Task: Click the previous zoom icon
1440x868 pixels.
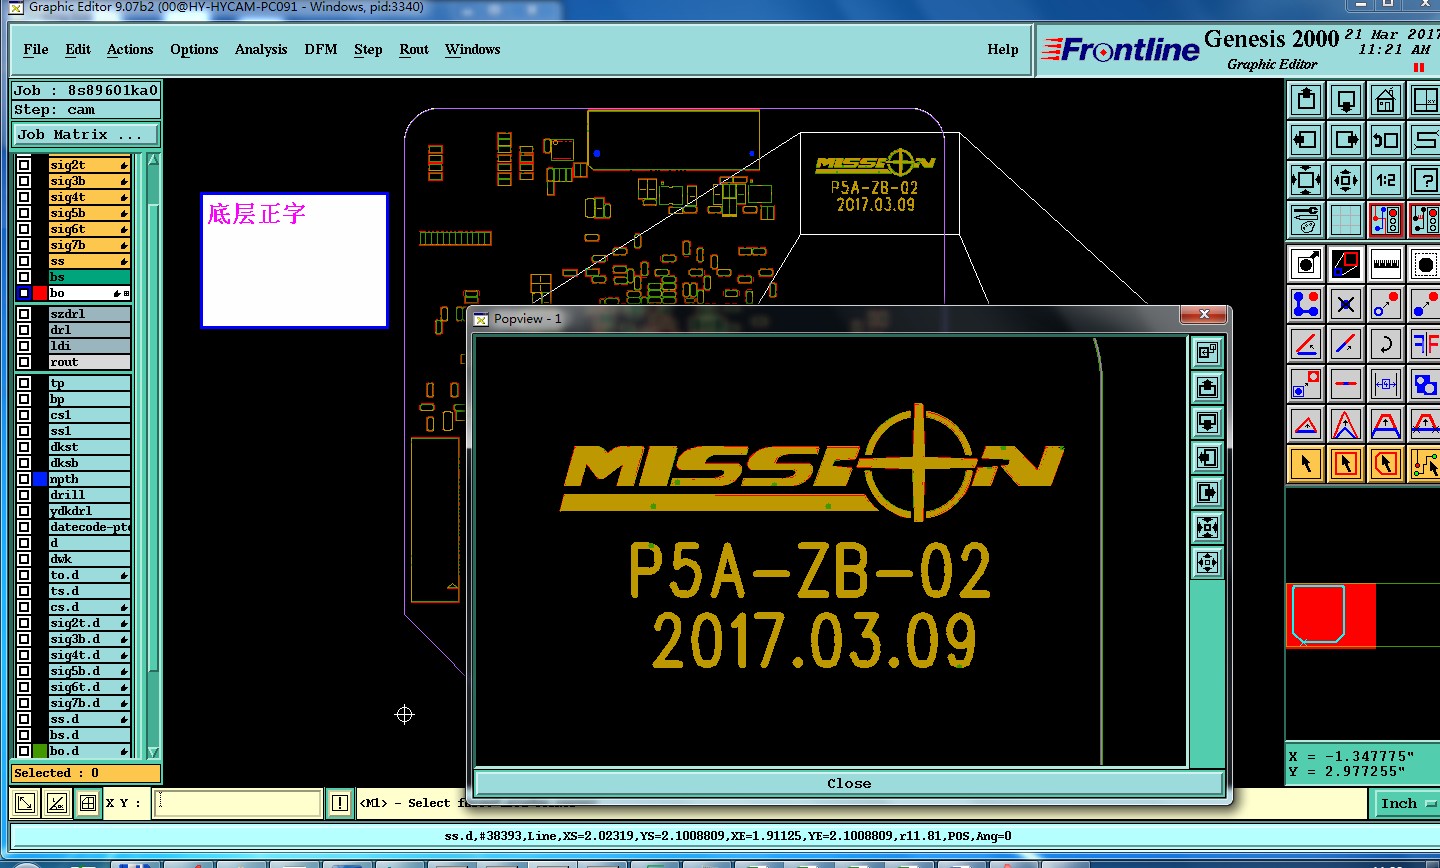Action: pyautogui.click(x=1386, y=140)
